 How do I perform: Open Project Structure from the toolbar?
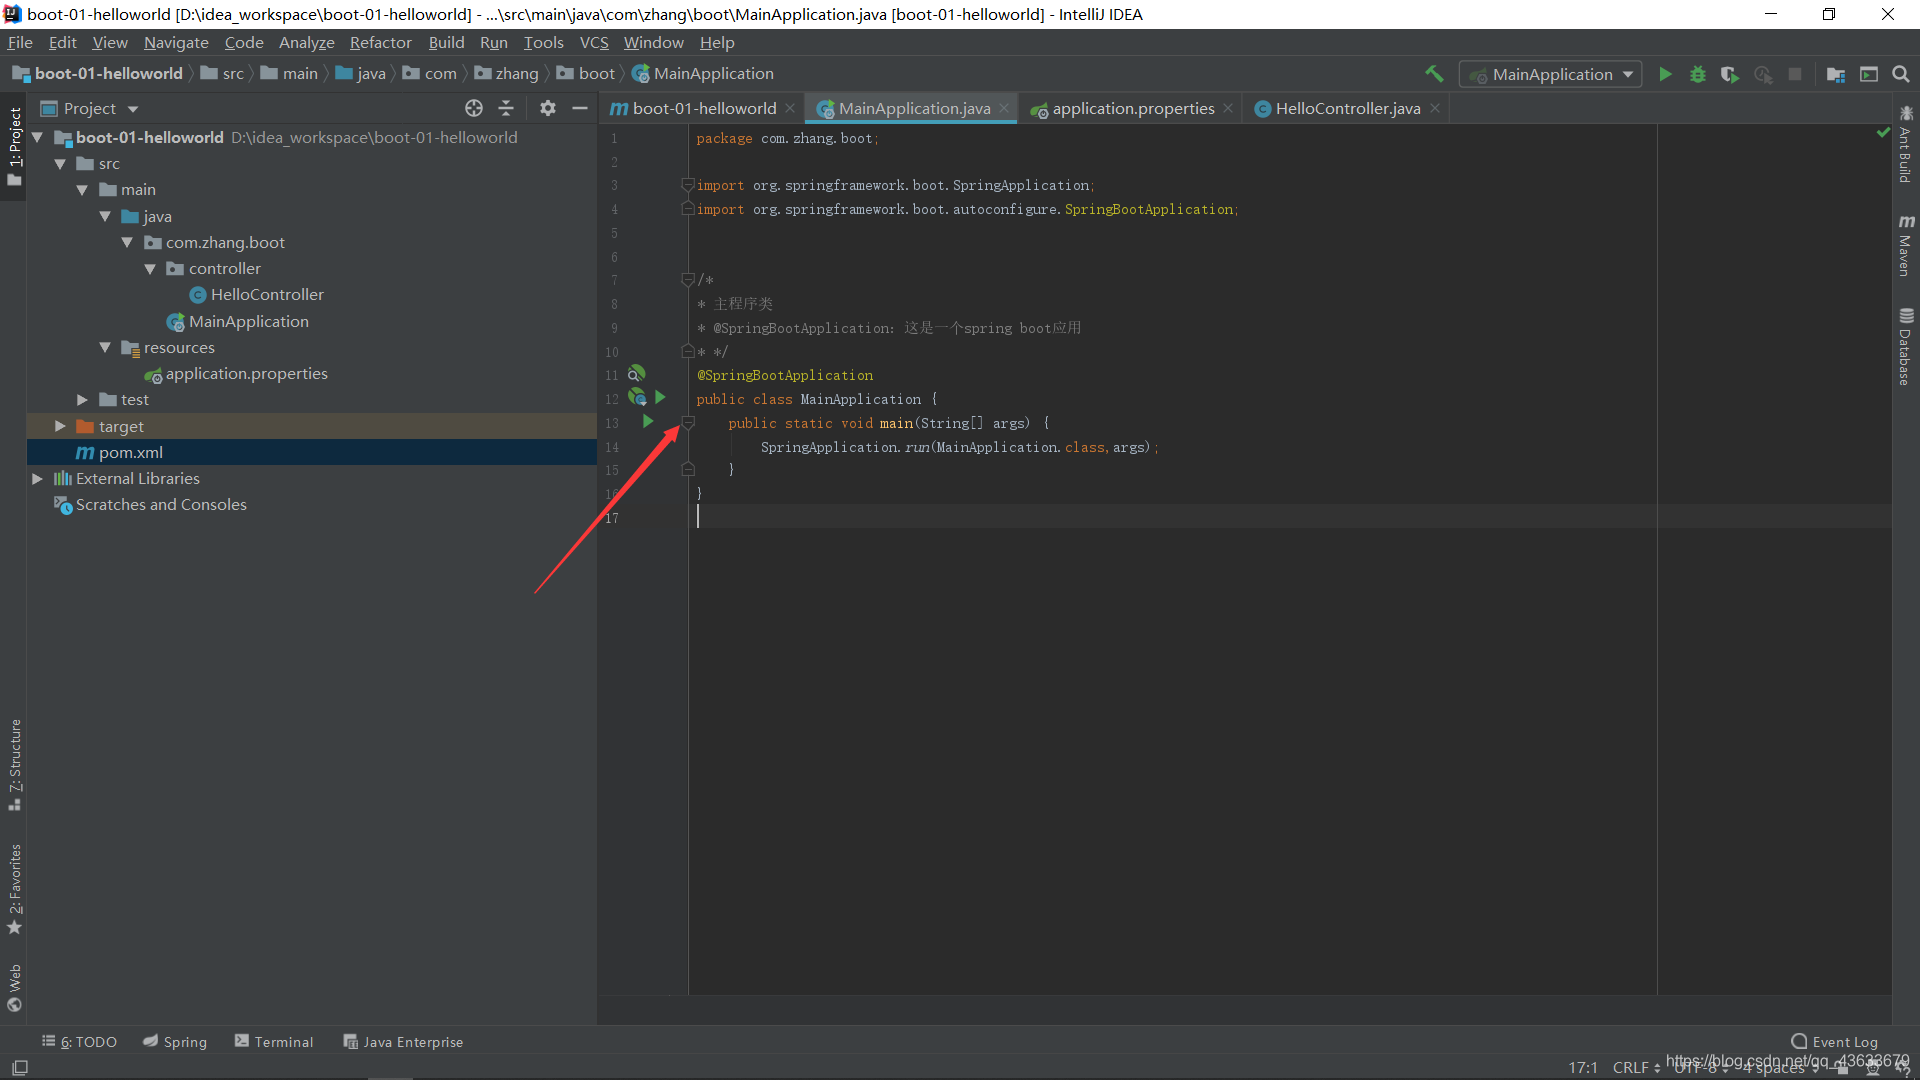1836,74
